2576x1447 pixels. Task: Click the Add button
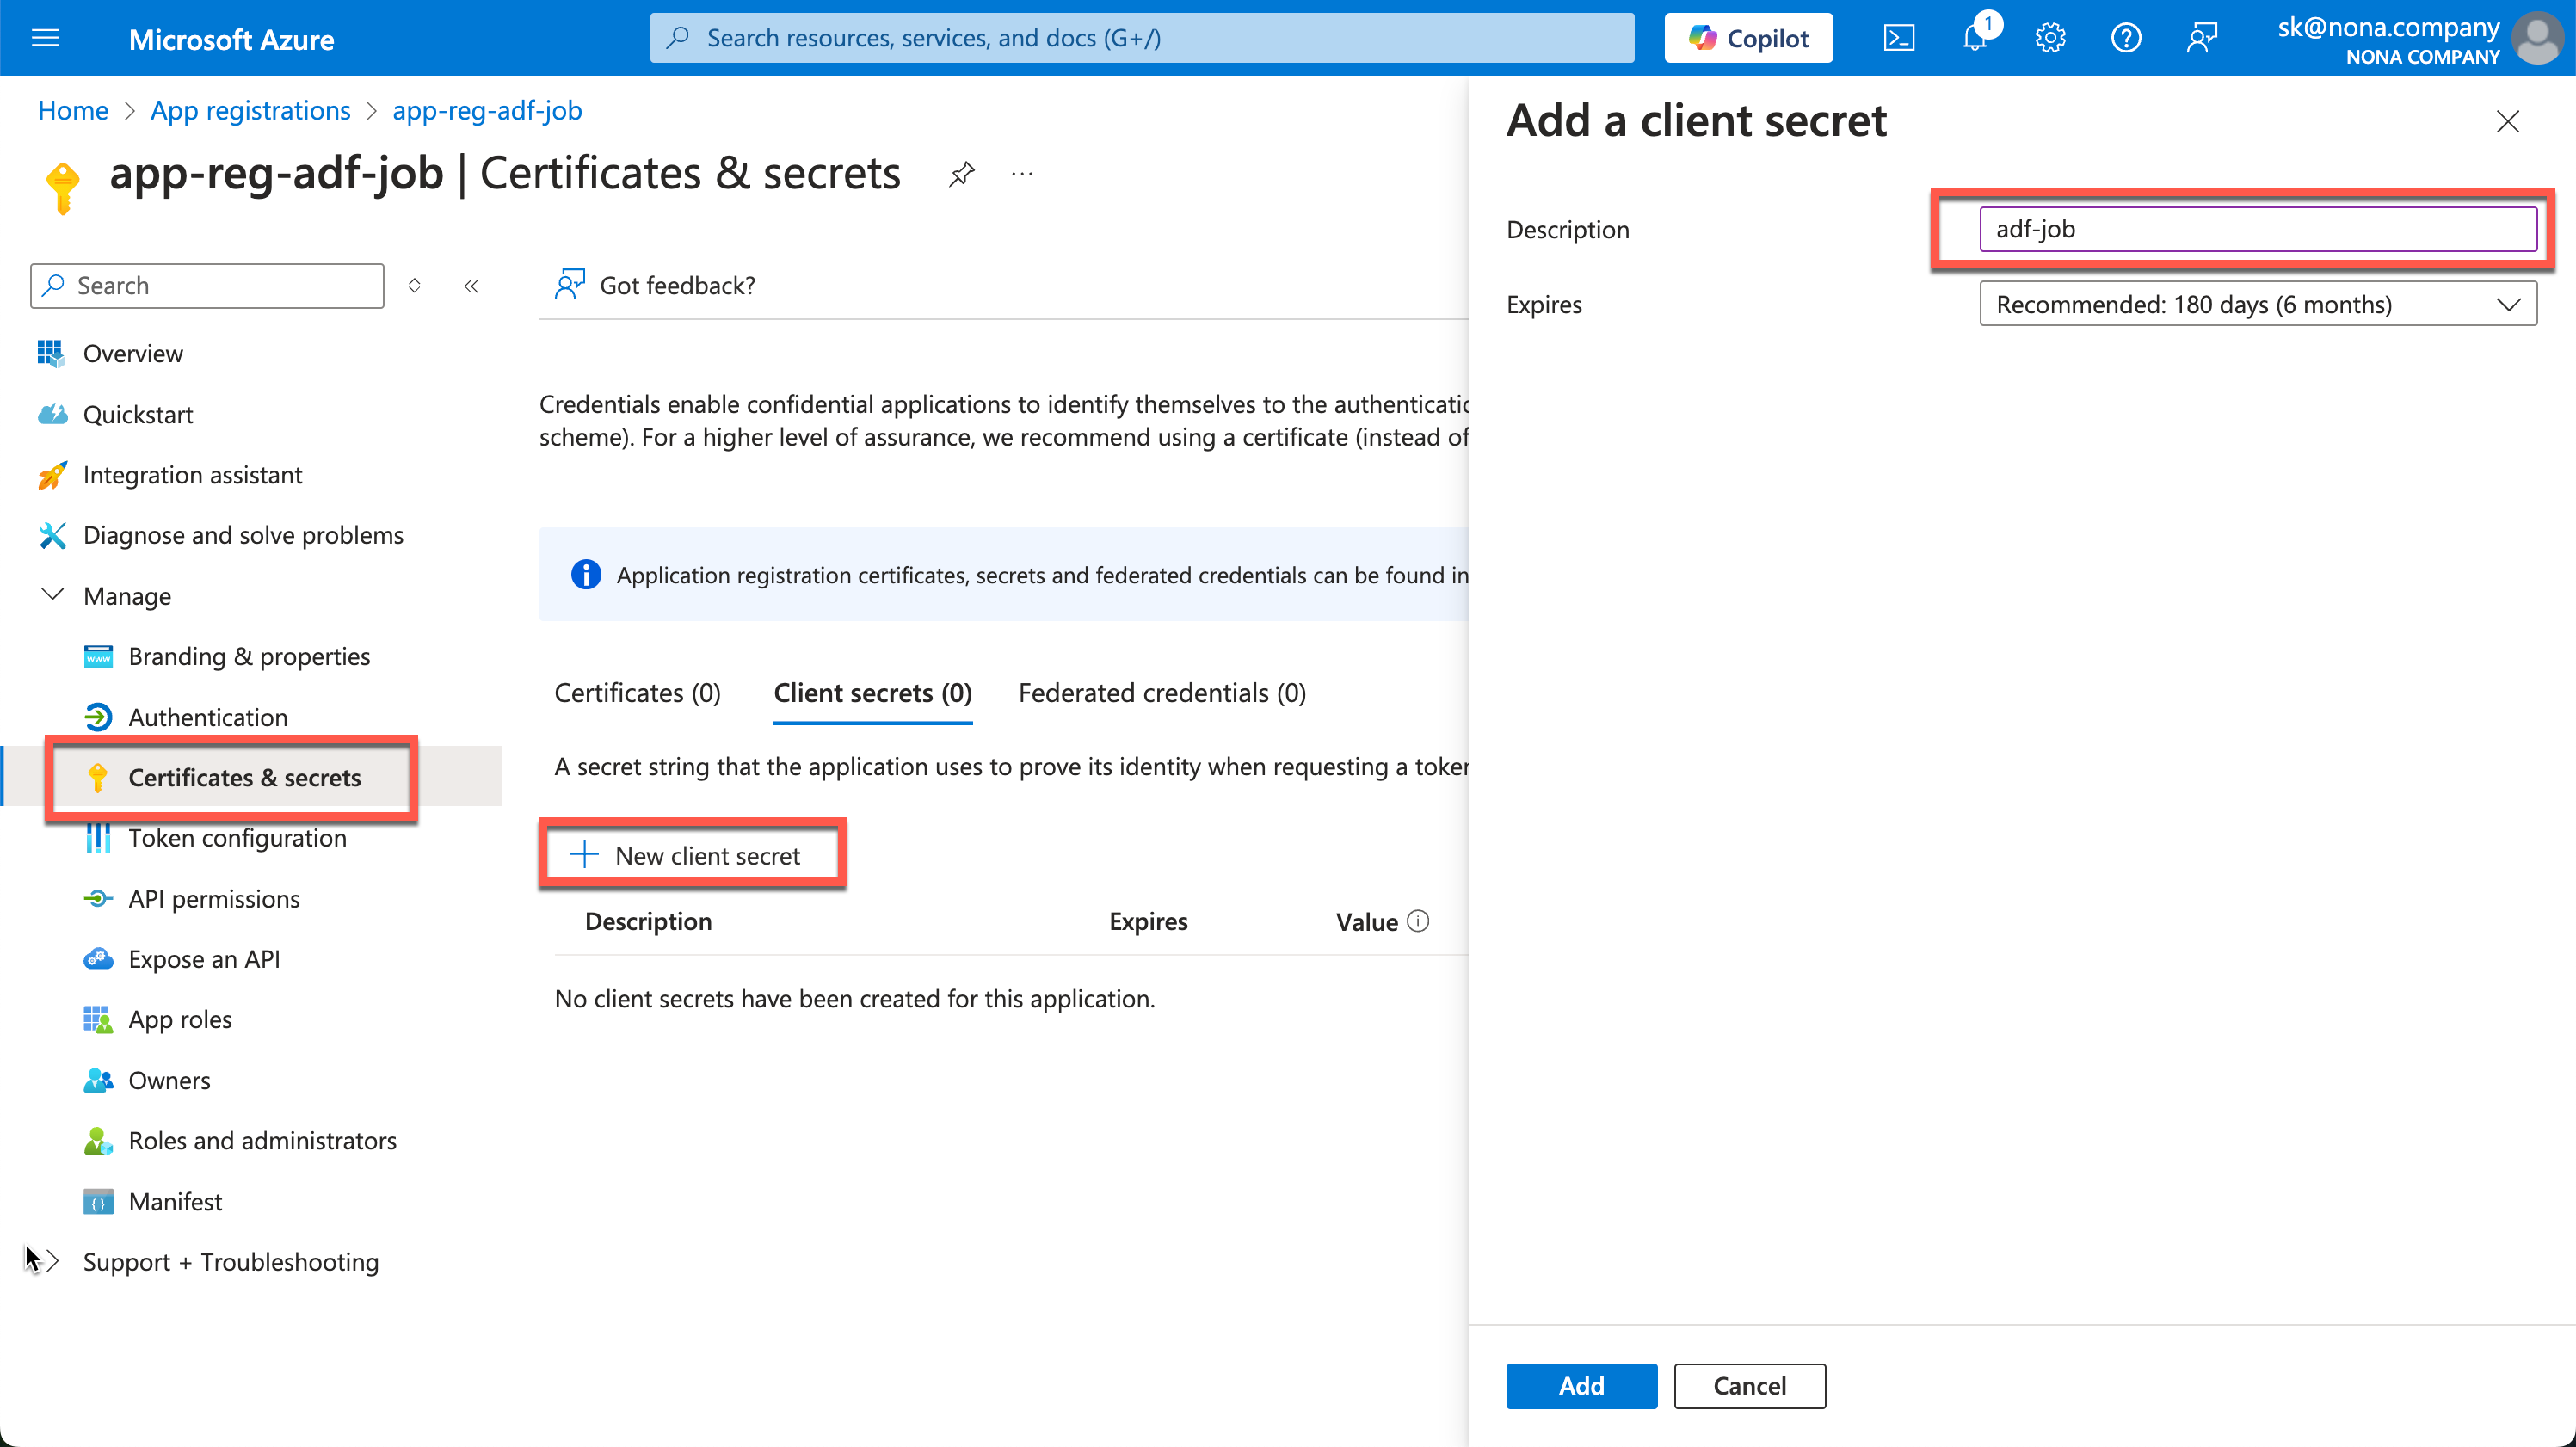[1581, 1386]
